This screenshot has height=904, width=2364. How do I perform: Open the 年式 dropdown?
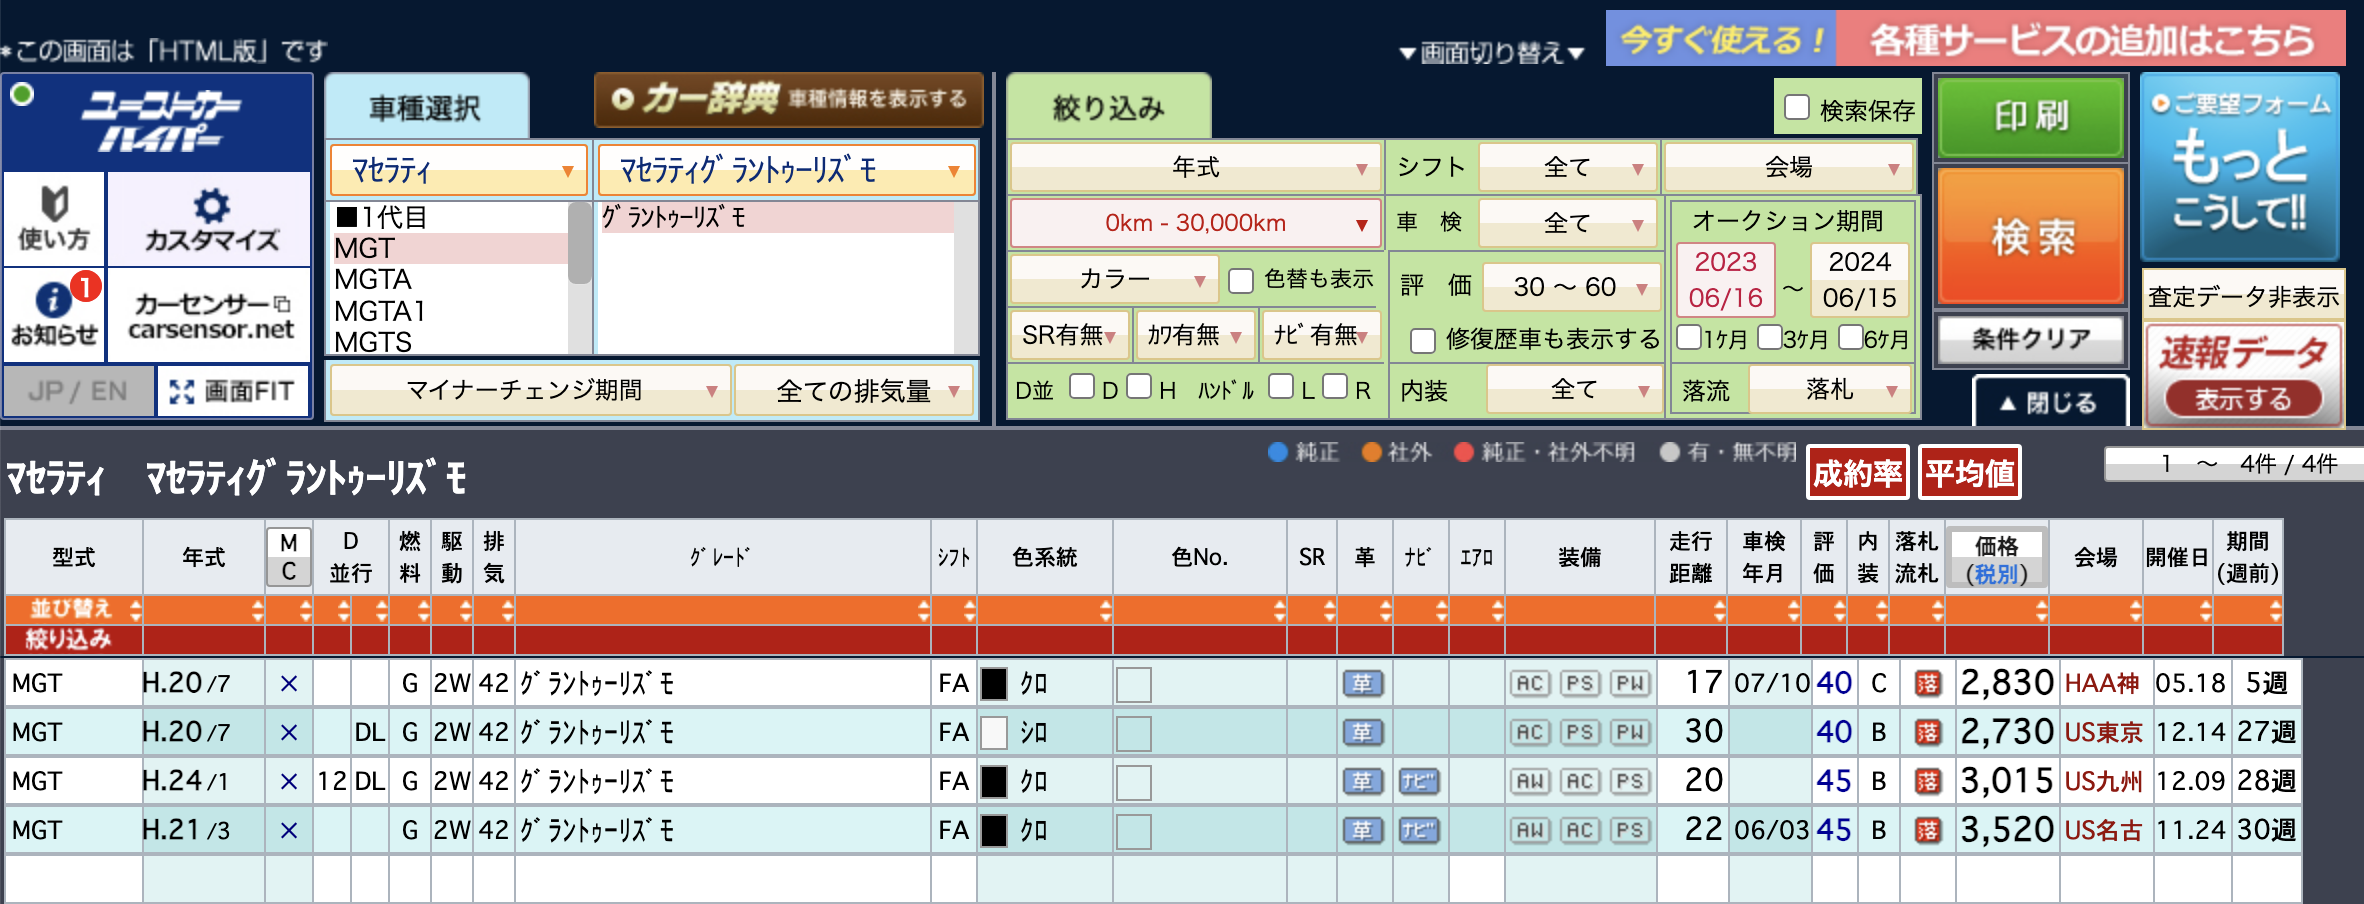coord(1195,167)
